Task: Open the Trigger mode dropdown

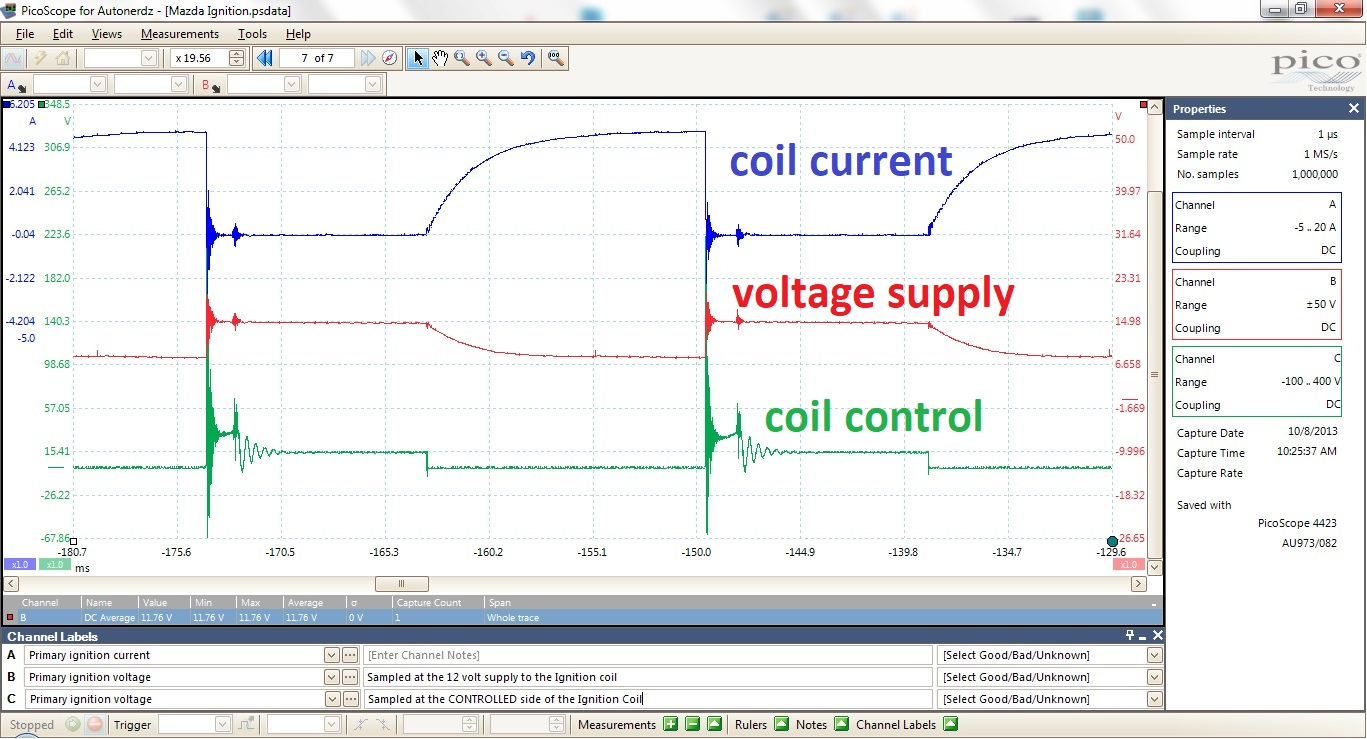Action: [222, 724]
